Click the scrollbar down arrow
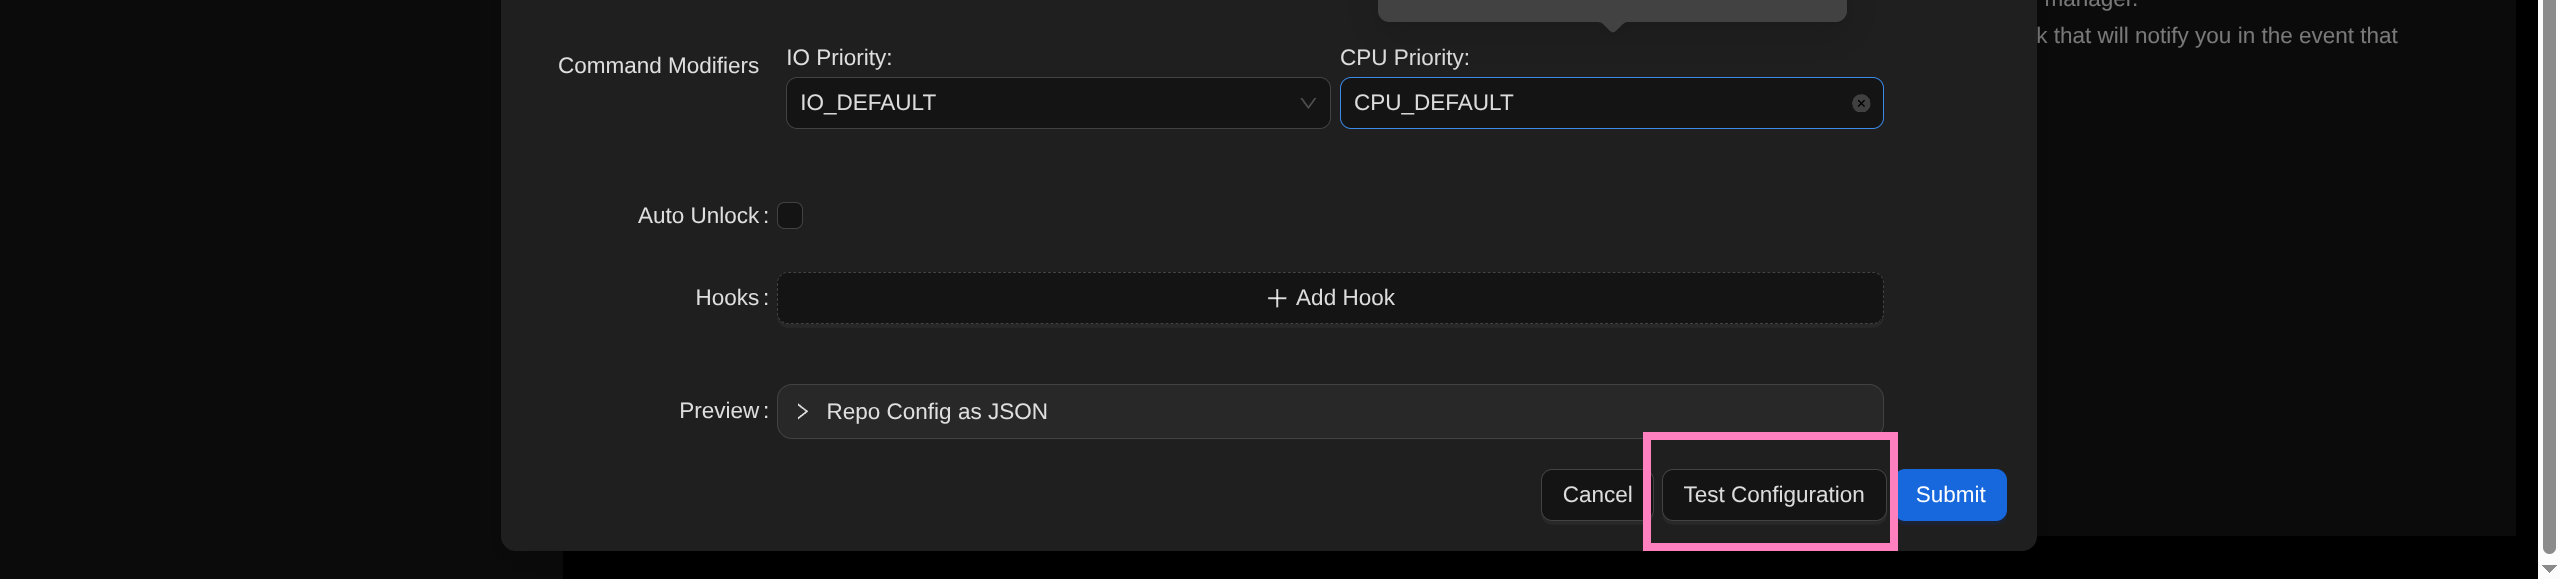Viewport: 2560px width, 579px height. [2549, 569]
